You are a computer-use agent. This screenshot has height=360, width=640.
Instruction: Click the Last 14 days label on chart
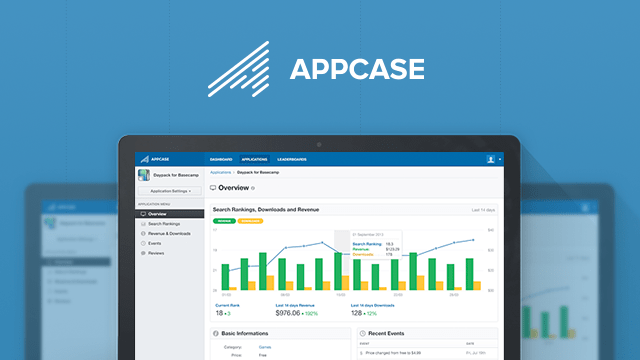click(483, 210)
